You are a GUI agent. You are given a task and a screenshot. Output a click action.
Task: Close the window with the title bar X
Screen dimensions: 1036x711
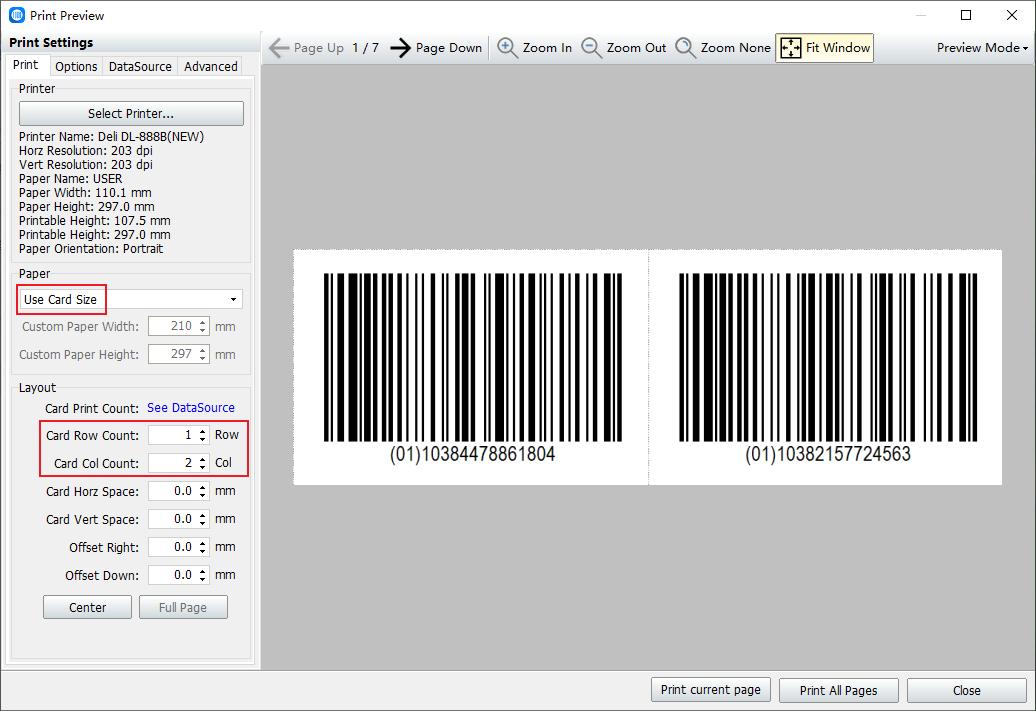[x=1012, y=15]
